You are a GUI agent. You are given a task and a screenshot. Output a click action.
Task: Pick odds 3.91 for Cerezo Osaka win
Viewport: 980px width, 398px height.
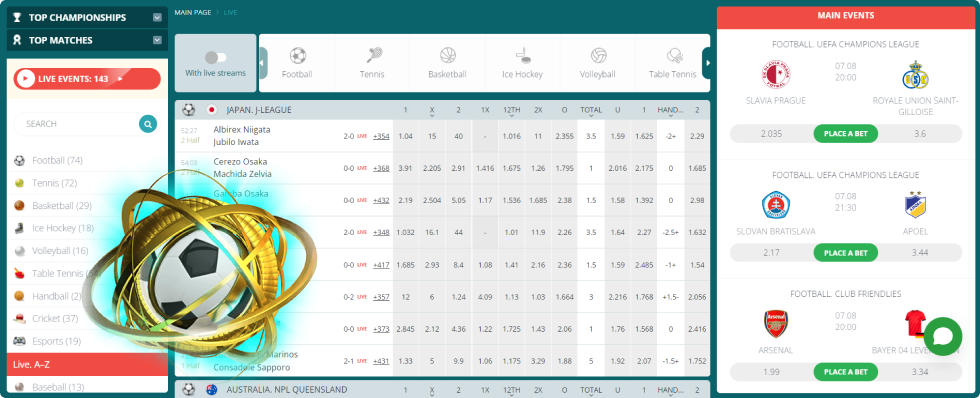(406, 168)
